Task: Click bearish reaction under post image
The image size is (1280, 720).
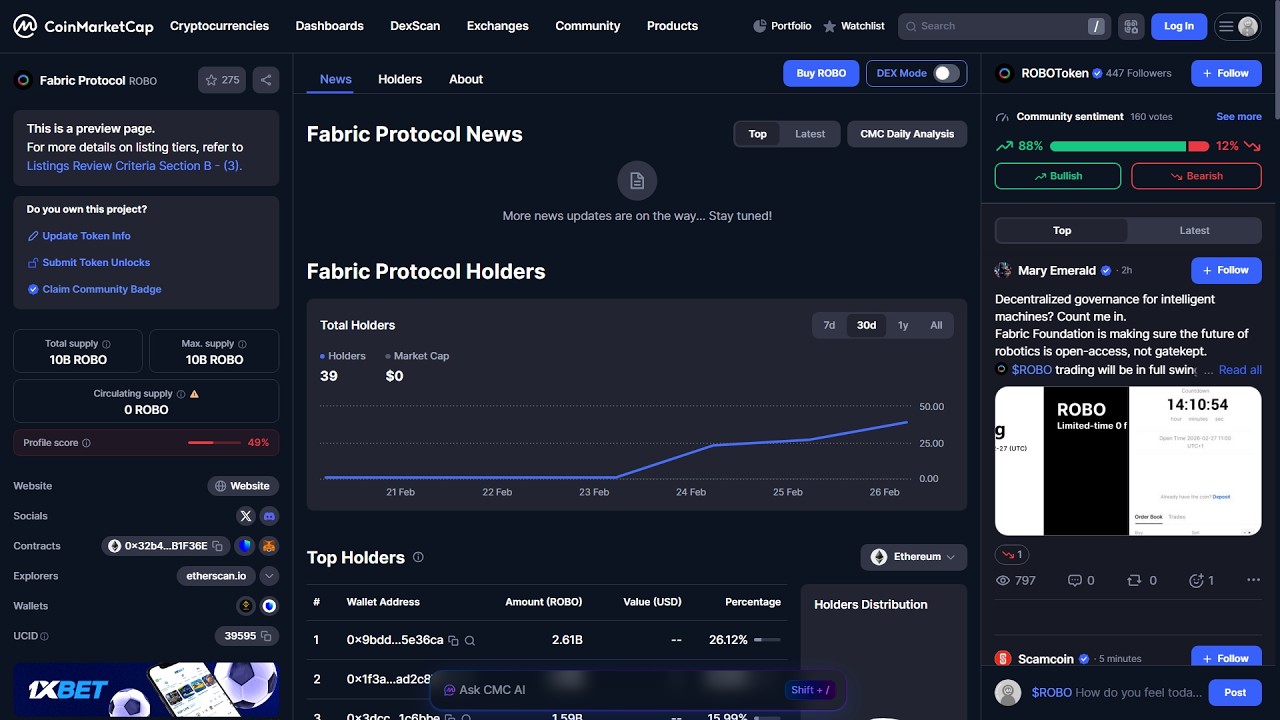Action: [x=1011, y=554]
